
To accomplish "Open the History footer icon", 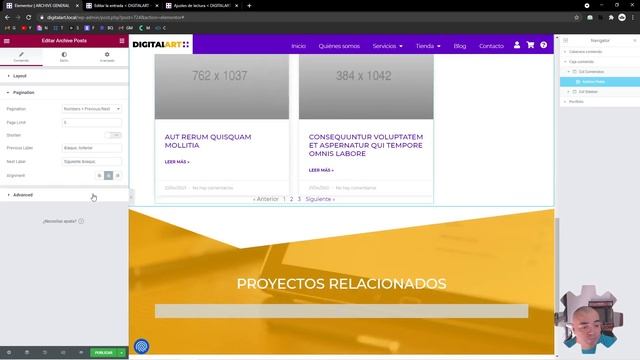I will pos(45,352).
